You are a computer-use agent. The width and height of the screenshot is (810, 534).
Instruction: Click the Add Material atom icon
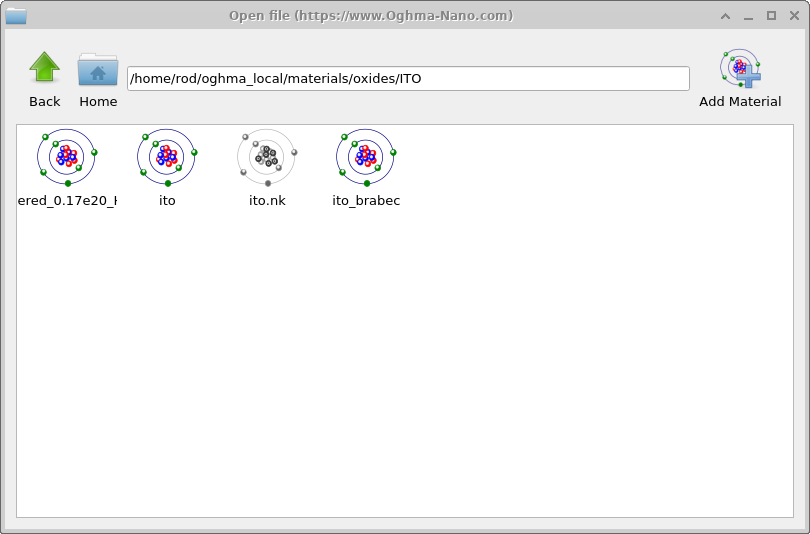coord(740,68)
